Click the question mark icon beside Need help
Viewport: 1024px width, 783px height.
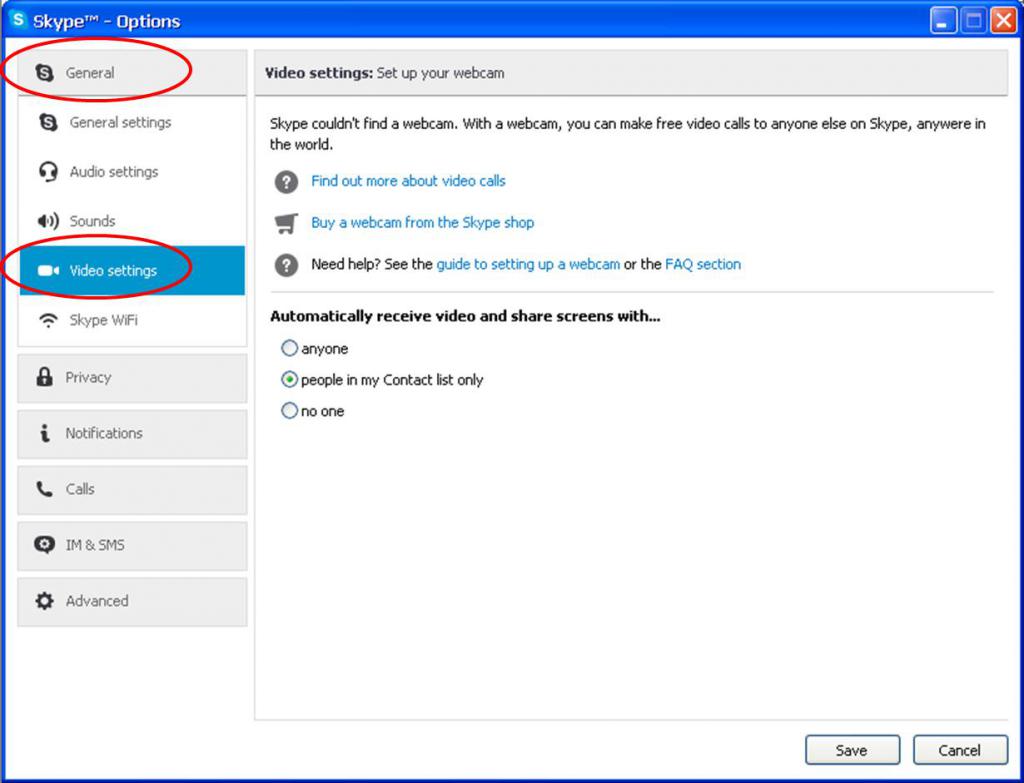pos(286,265)
